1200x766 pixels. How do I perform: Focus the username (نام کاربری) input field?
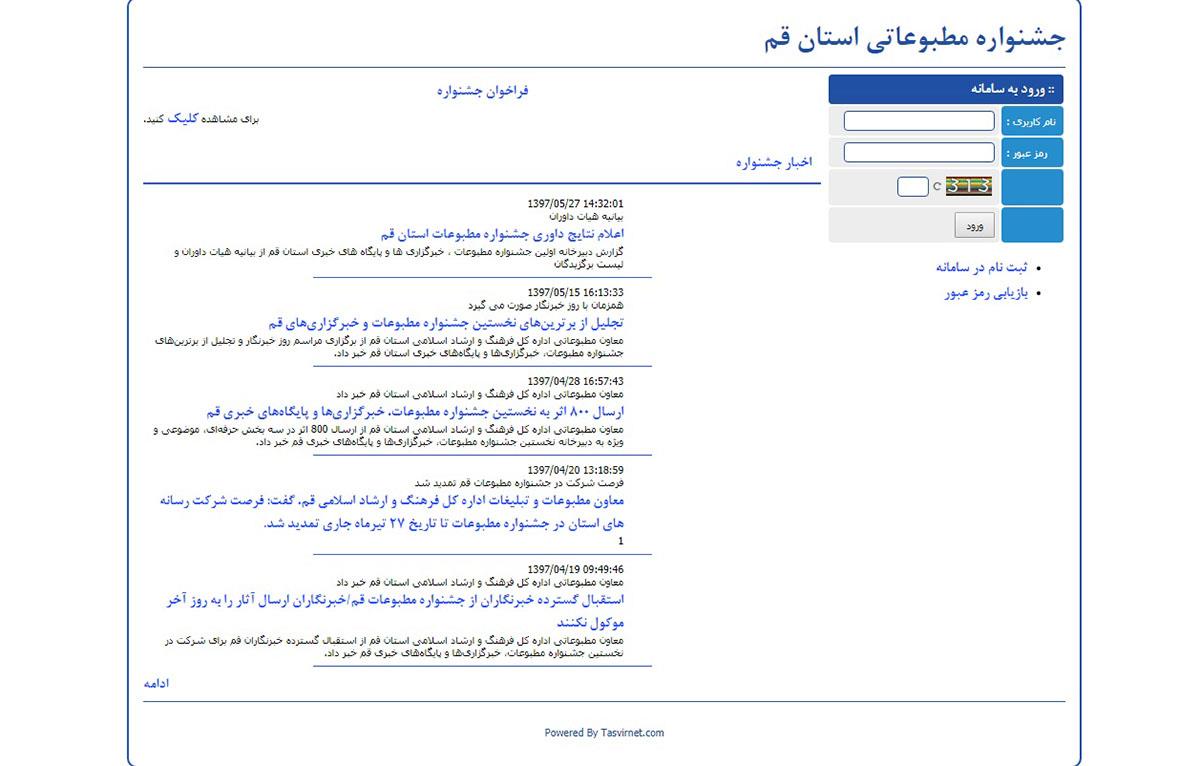(x=919, y=121)
